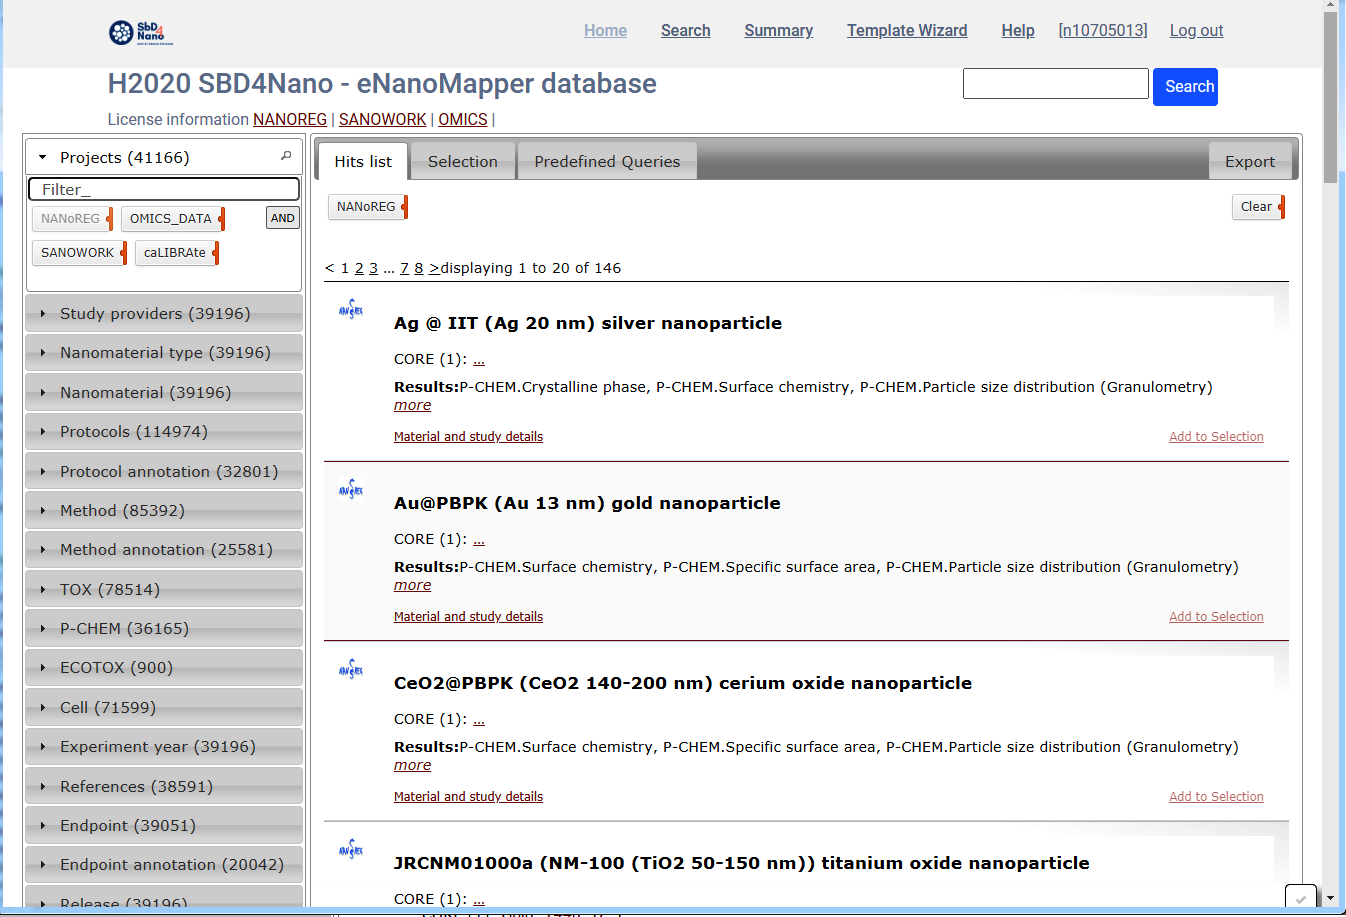Toggle the caLIBRAte project filter tag

(x=177, y=253)
